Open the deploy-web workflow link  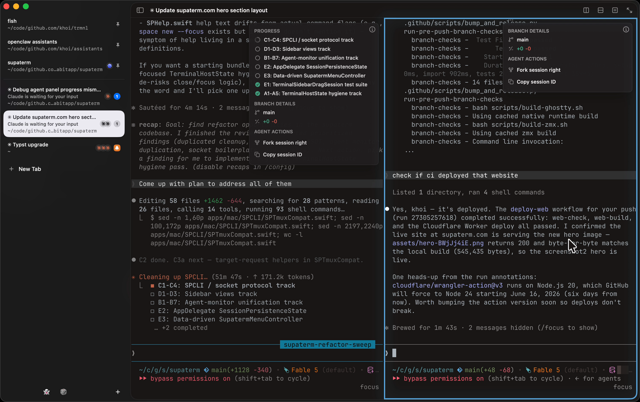point(529,209)
